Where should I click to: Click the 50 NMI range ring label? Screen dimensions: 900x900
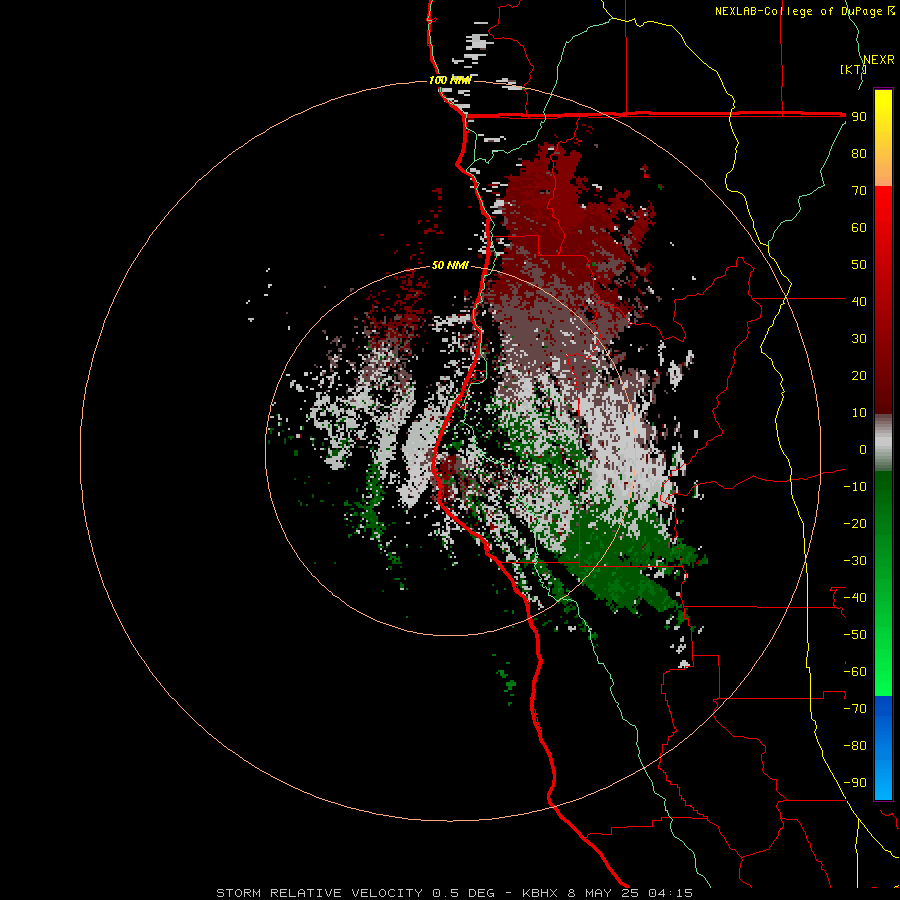tap(450, 265)
